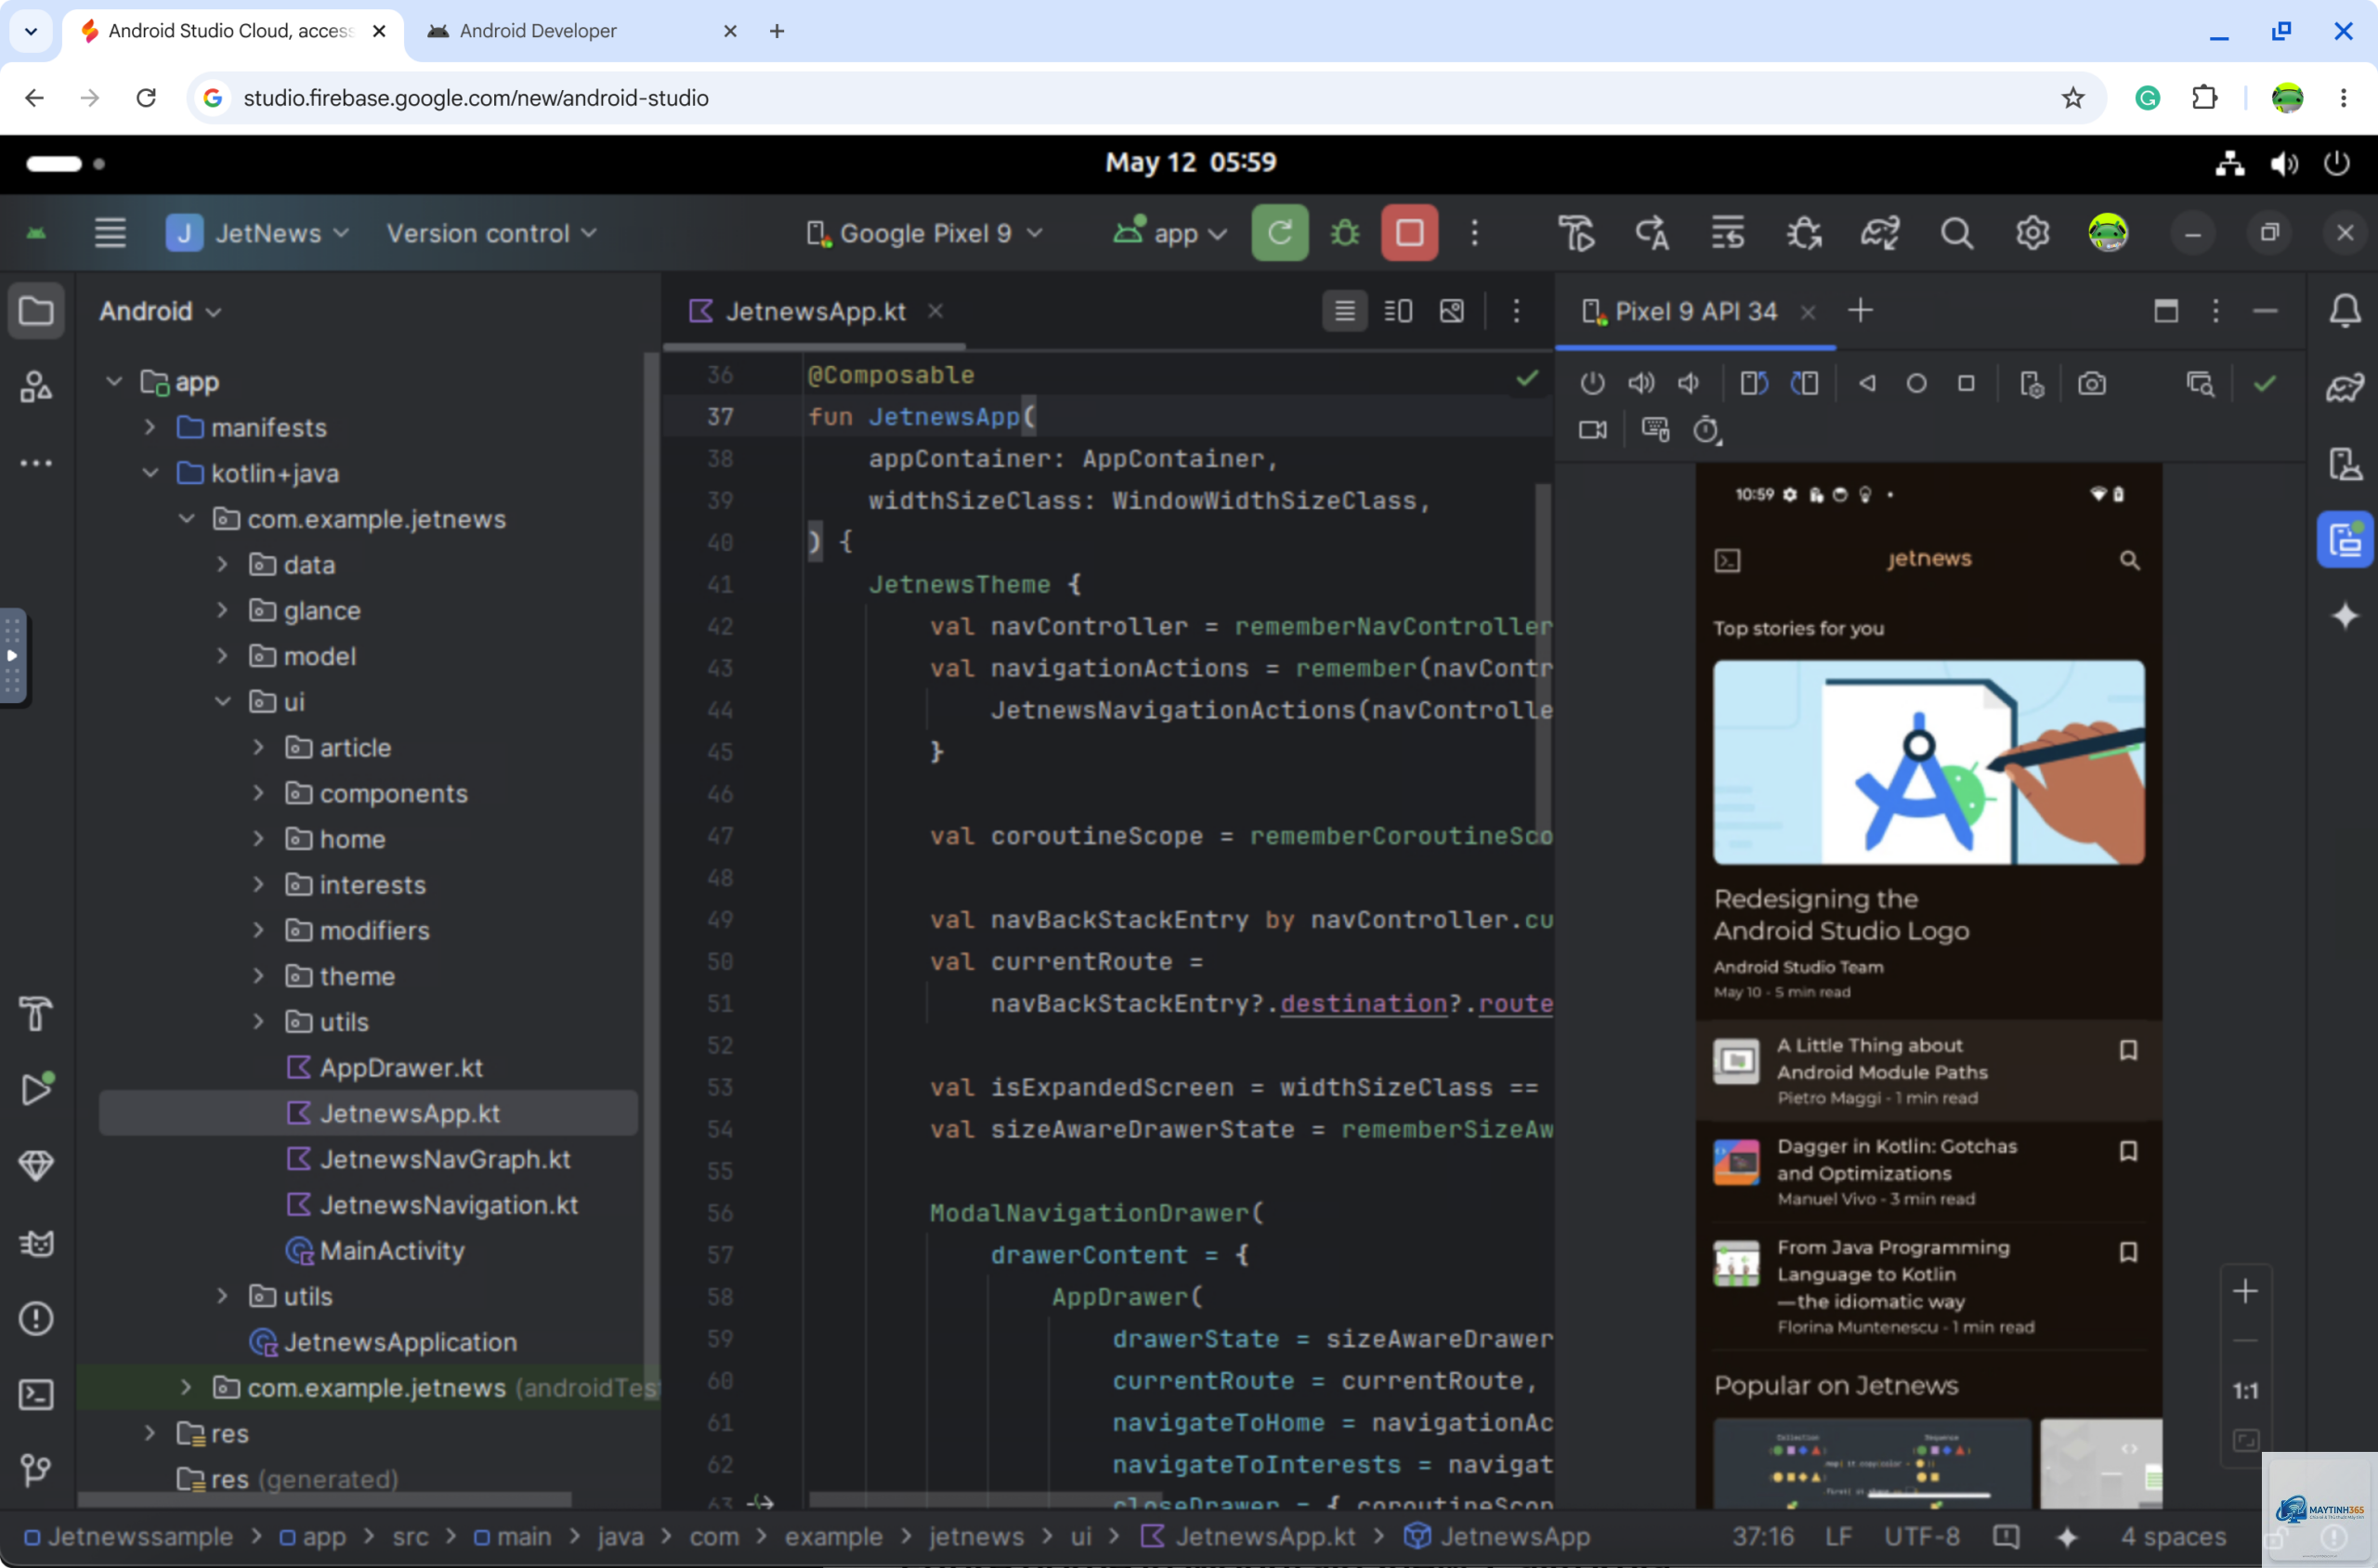
Task: Open the main hamburger menu
Action: pos(110,233)
